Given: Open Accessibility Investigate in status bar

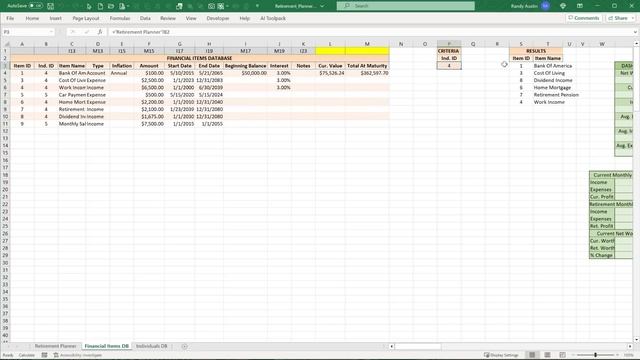Looking at the screenshot, I should (x=78, y=355).
